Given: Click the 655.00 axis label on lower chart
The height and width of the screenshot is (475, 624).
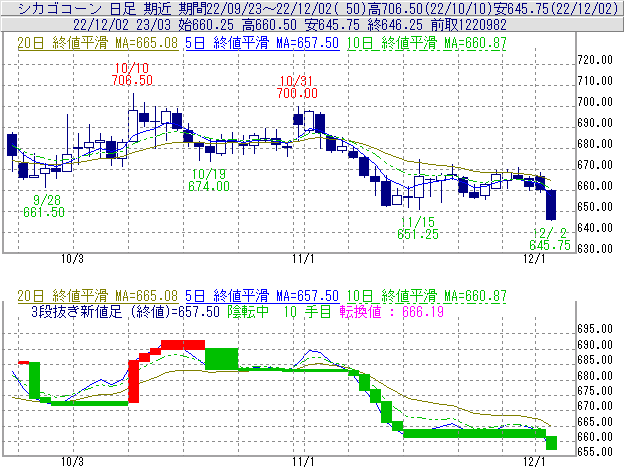Looking at the screenshot, I should coord(595,452).
